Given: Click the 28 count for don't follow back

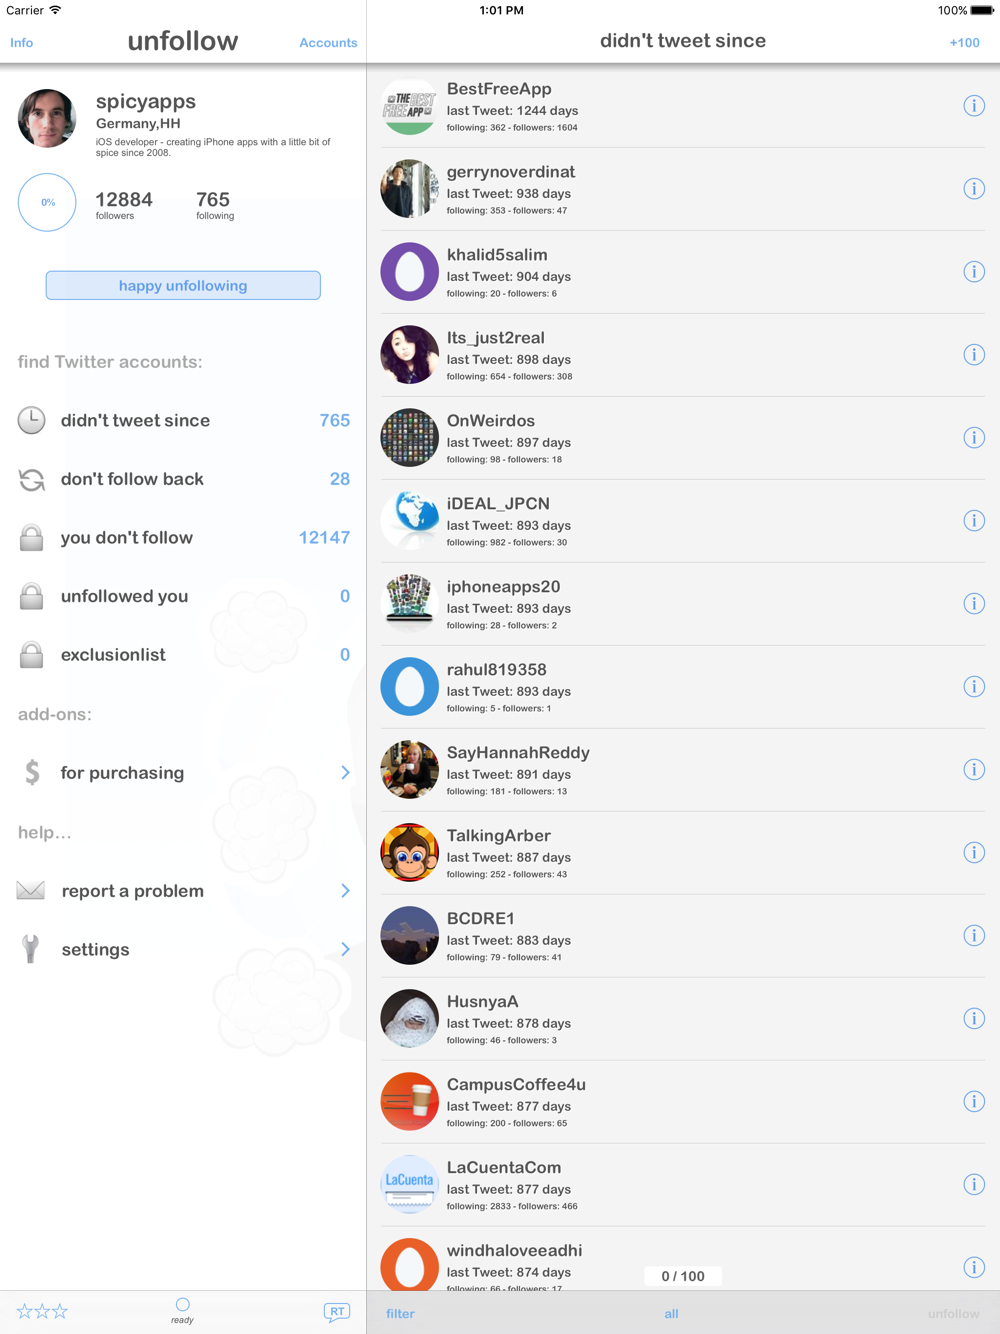Looking at the screenshot, I should 340,479.
